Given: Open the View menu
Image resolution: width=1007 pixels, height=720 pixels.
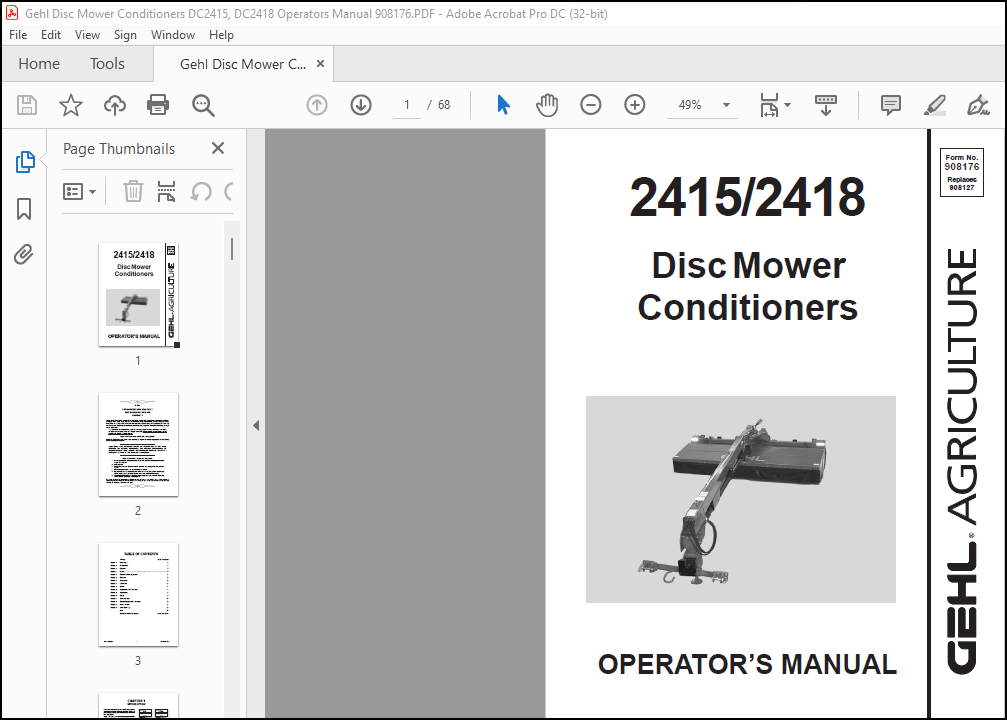Looking at the screenshot, I should point(87,35).
